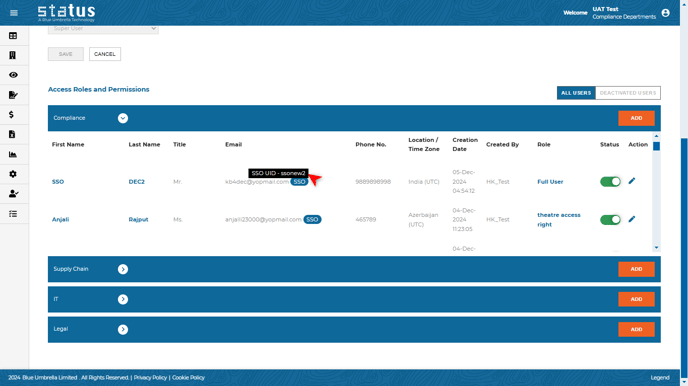The height and width of the screenshot is (386, 688).
Task: Expand the Legal section
Action: [123, 329]
